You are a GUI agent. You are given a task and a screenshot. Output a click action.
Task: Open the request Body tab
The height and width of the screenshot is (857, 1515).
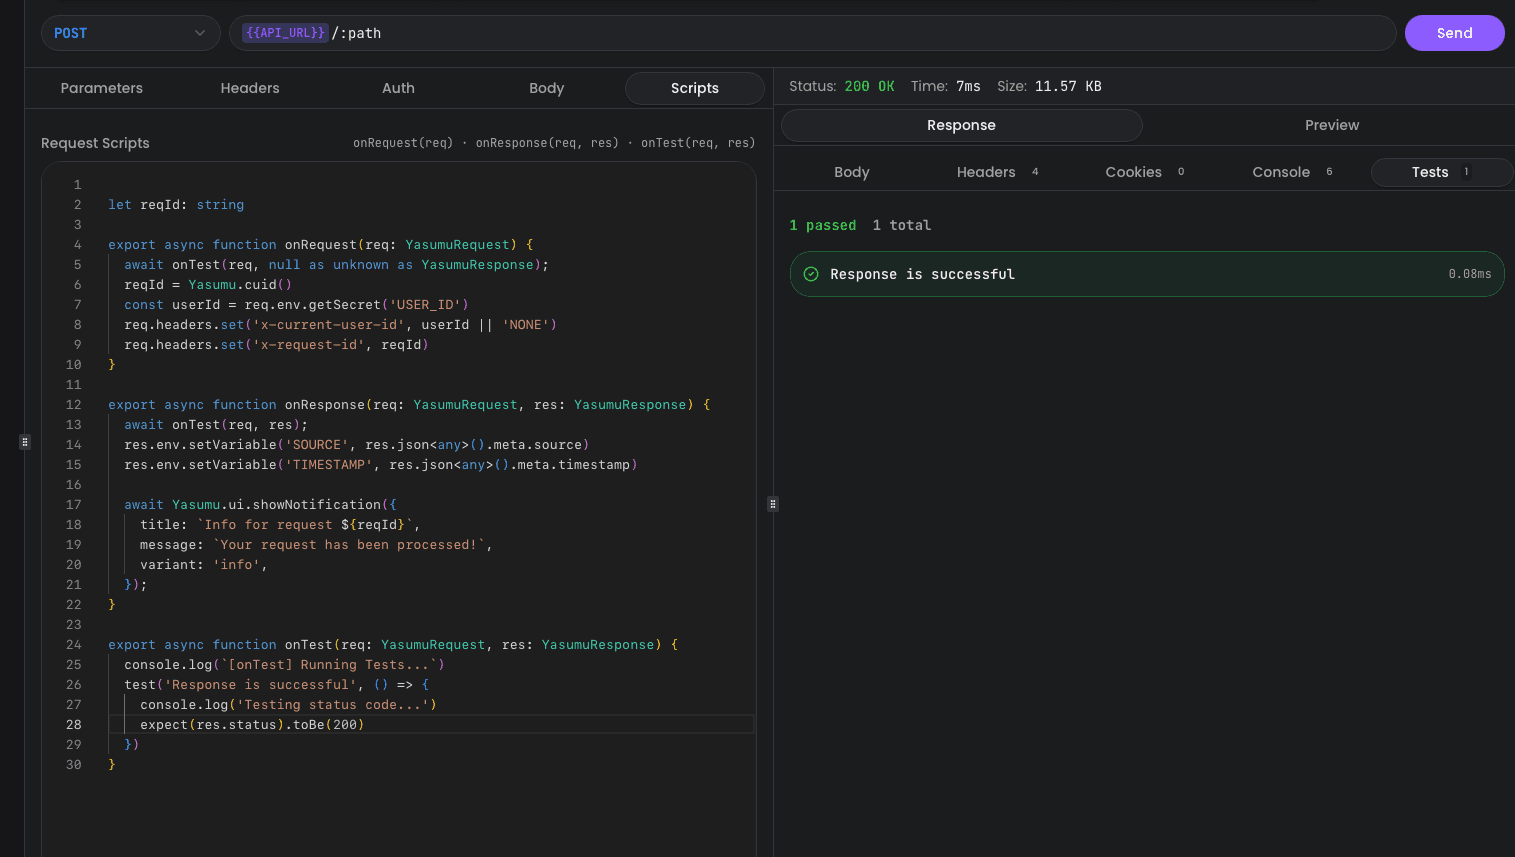coord(546,88)
